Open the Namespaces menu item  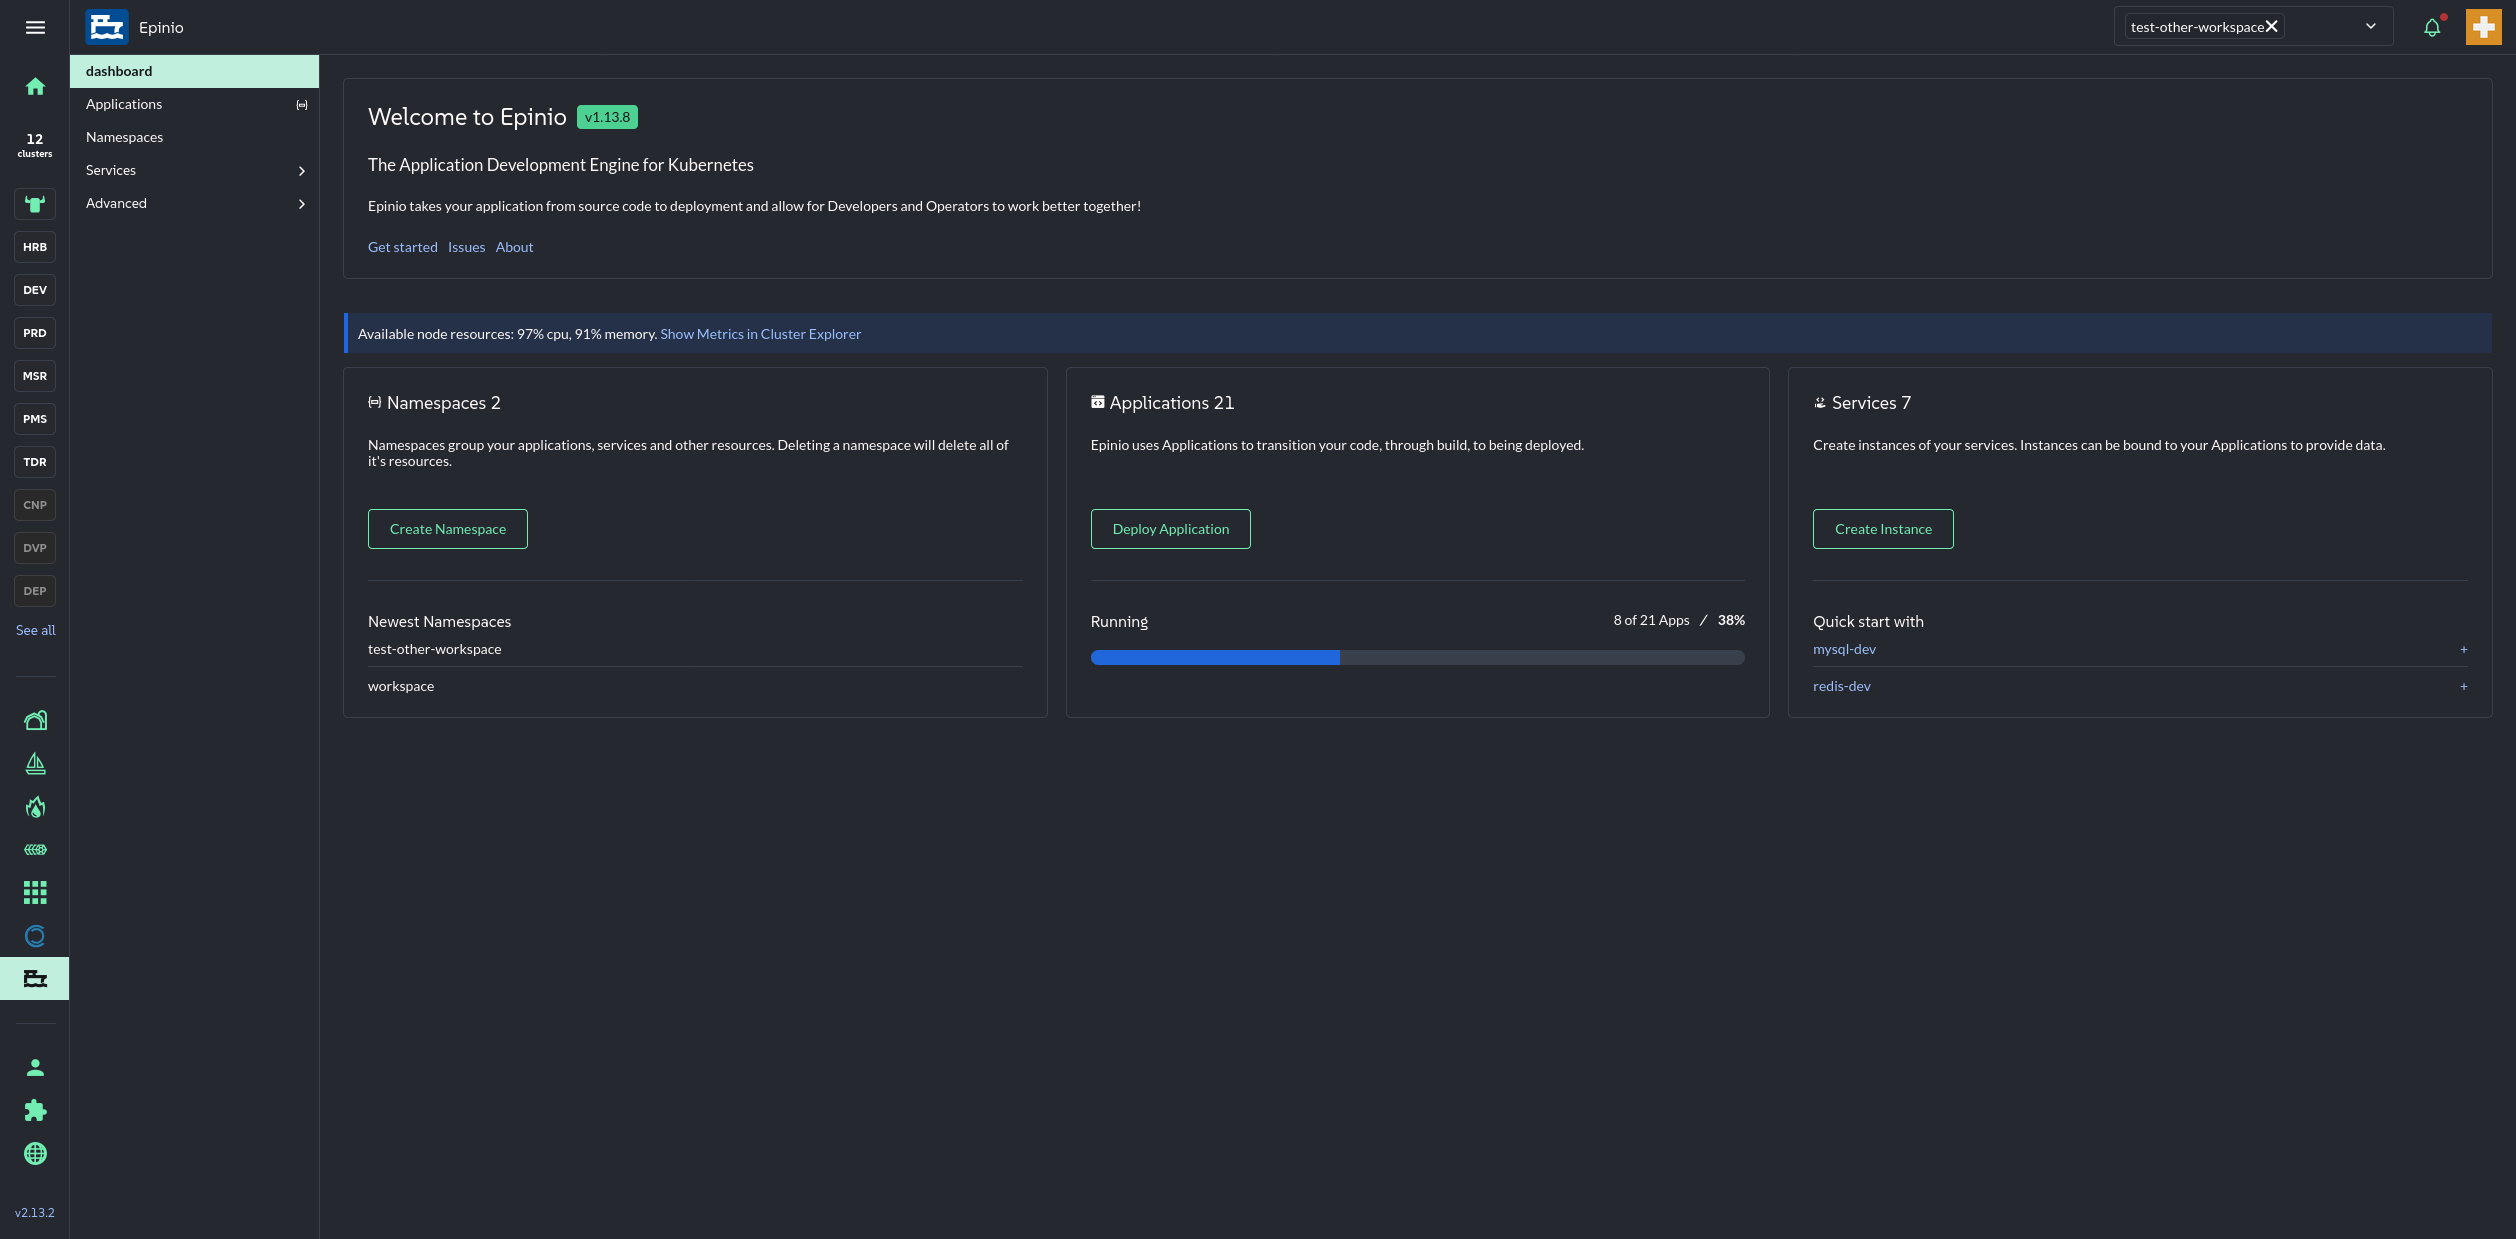(124, 136)
